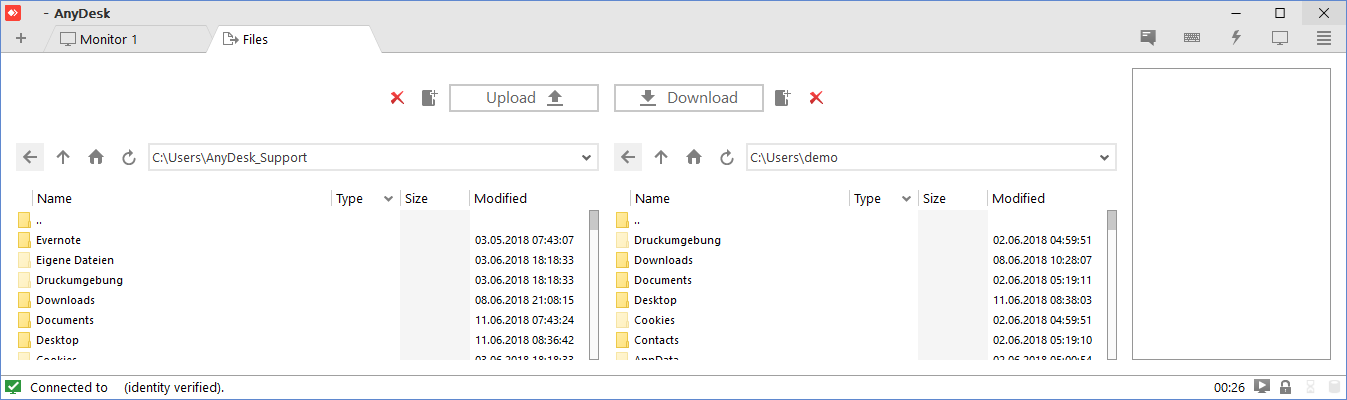Click the AnyDesk logo in title bar
Image resolution: width=1347 pixels, height=400 pixels.
13,13
